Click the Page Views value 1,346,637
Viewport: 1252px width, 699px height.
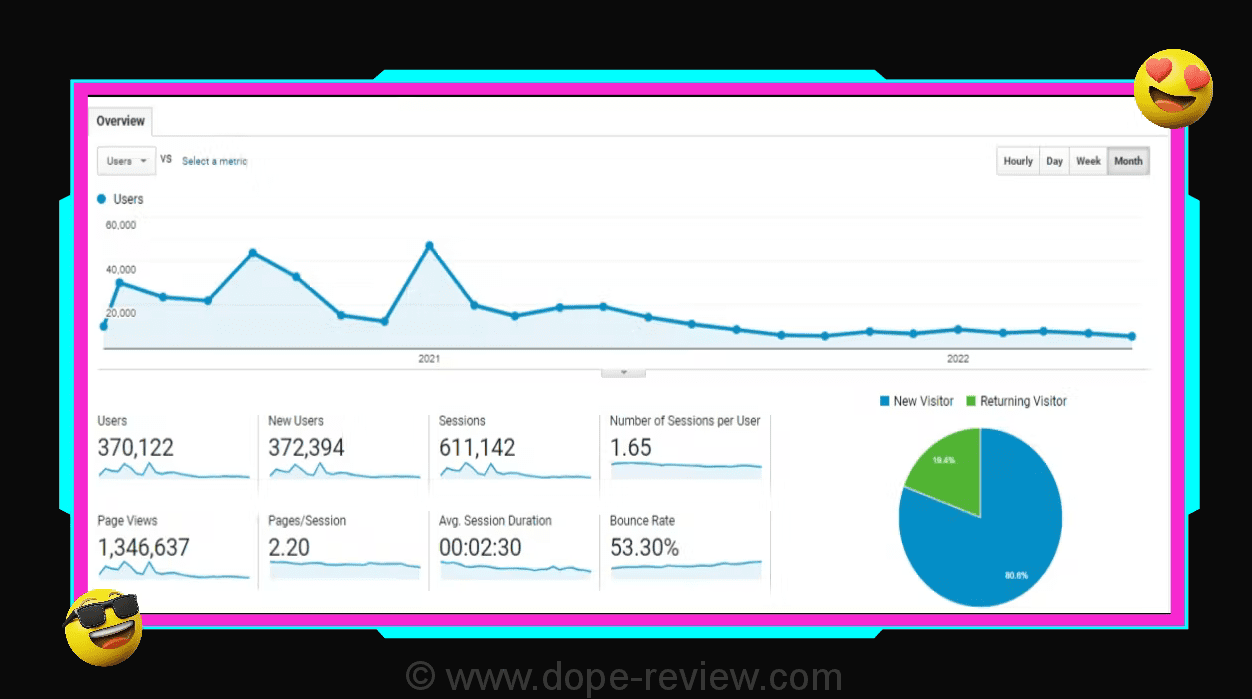[143, 548]
